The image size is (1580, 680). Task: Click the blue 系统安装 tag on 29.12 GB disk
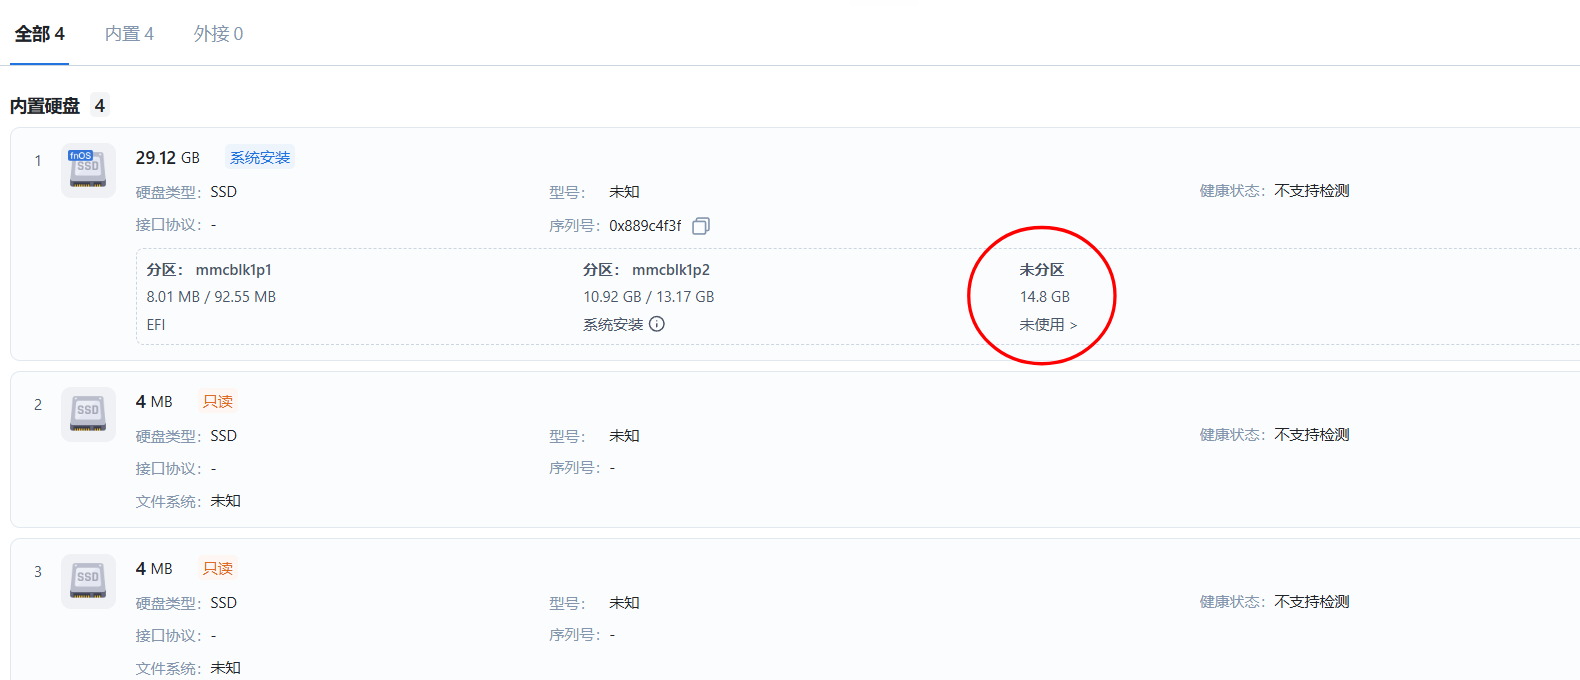[260, 158]
